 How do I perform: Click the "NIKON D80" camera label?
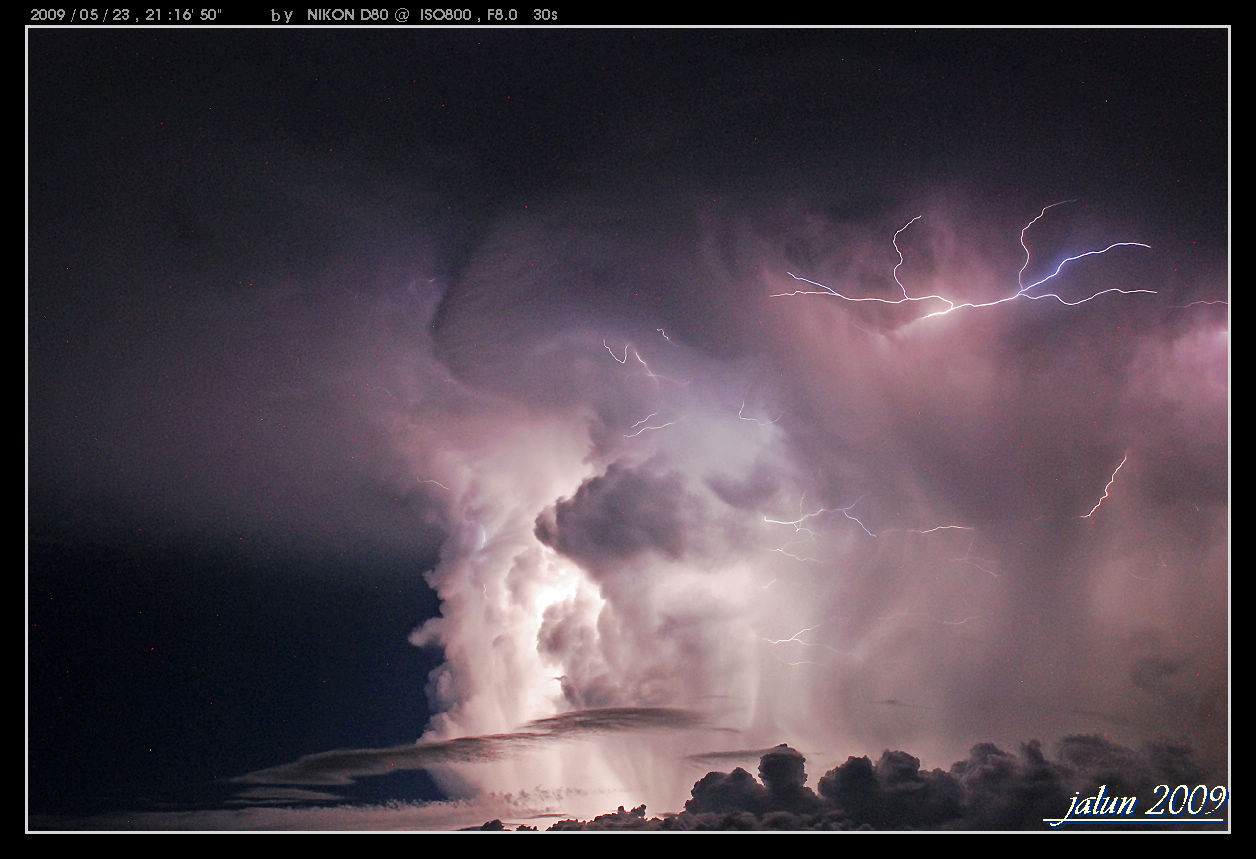(x=349, y=15)
